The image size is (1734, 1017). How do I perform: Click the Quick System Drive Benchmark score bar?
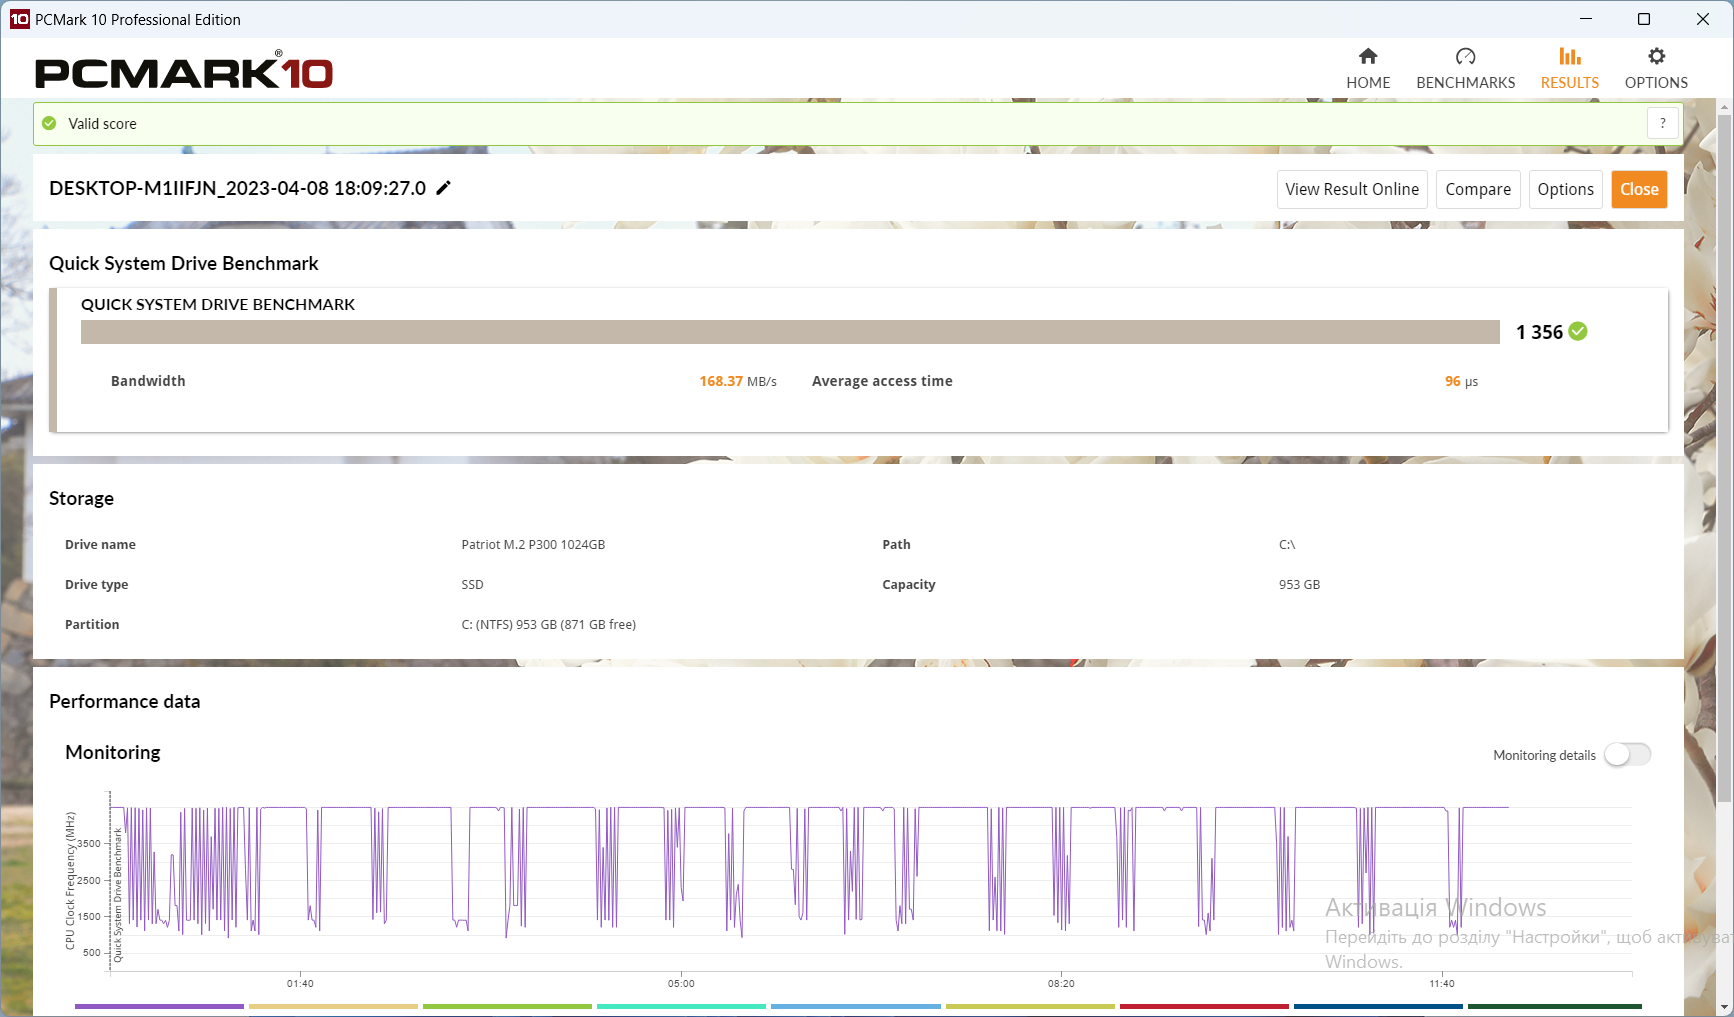point(790,332)
